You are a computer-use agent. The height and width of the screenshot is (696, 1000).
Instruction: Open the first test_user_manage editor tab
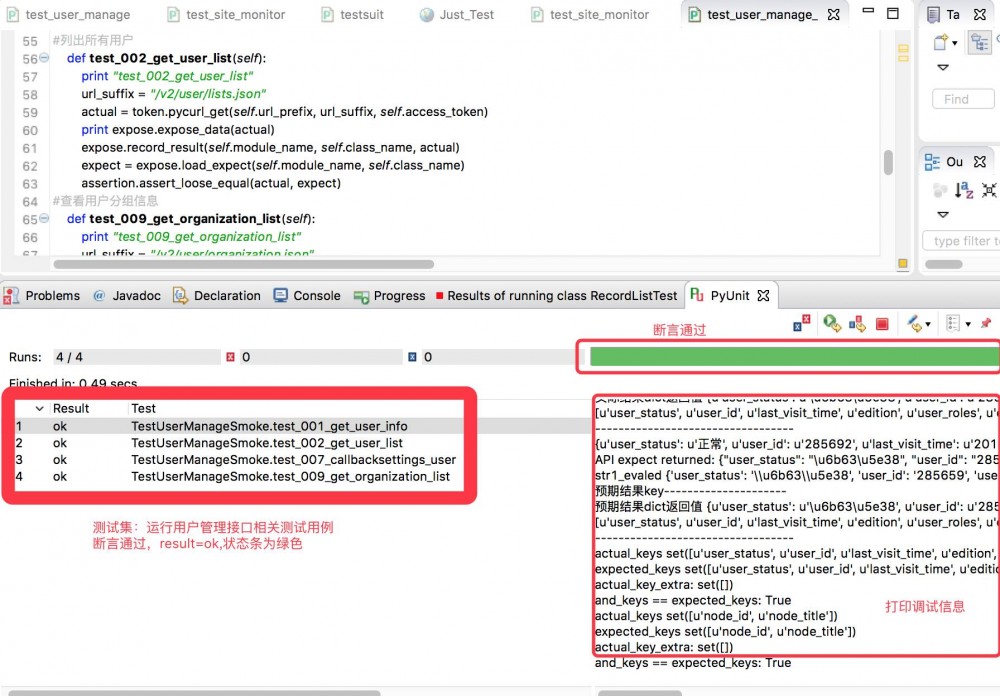pyautogui.click(x=68, y=14)
